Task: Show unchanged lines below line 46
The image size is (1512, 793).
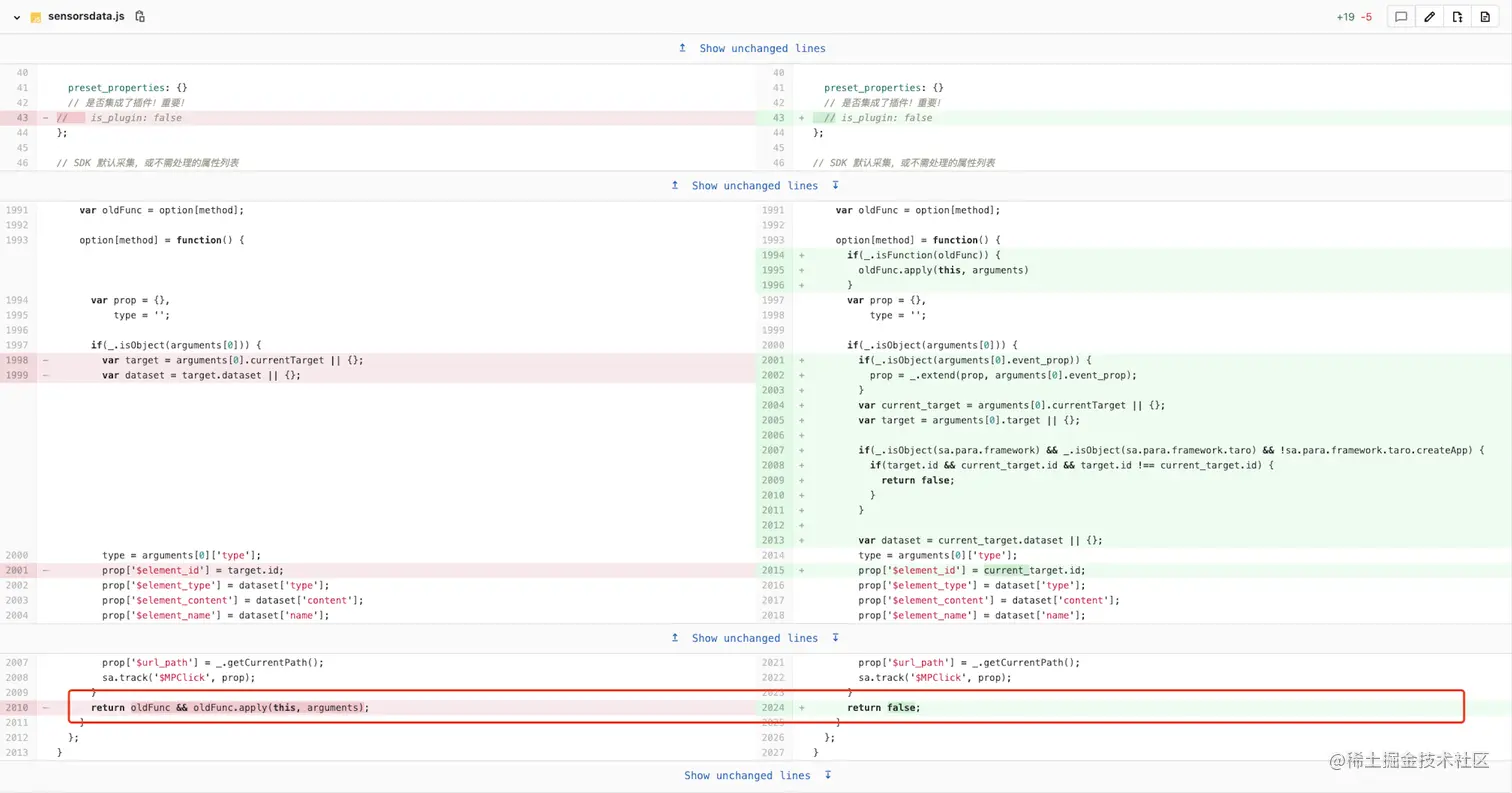Action: [x=754, y=186]
